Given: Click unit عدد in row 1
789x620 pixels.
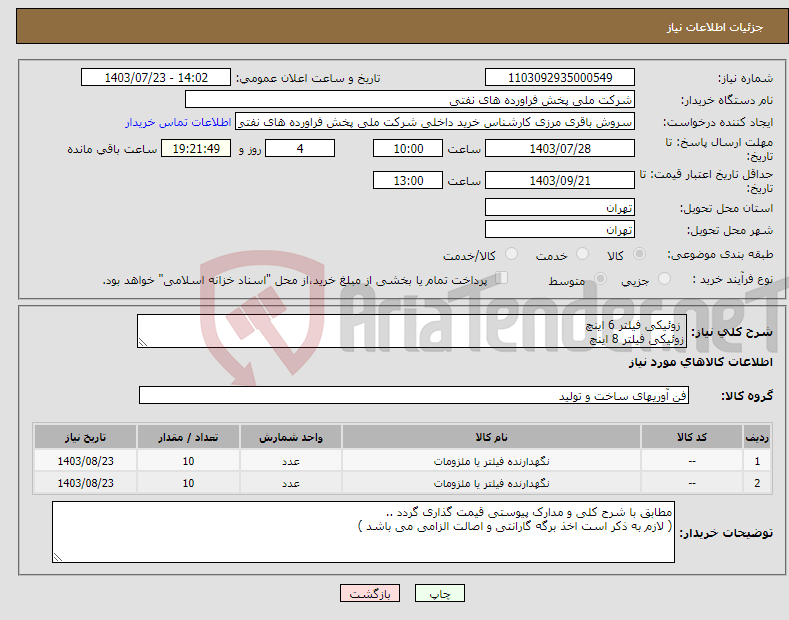Looking at the screenshot, I should [x=291, y=461].
